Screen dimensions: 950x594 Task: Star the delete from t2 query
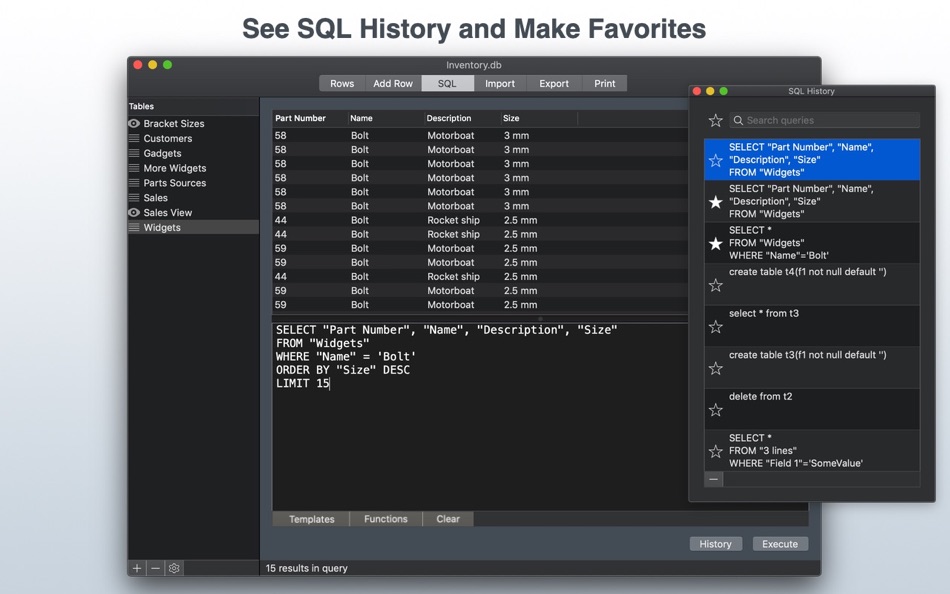click(716, 410)
